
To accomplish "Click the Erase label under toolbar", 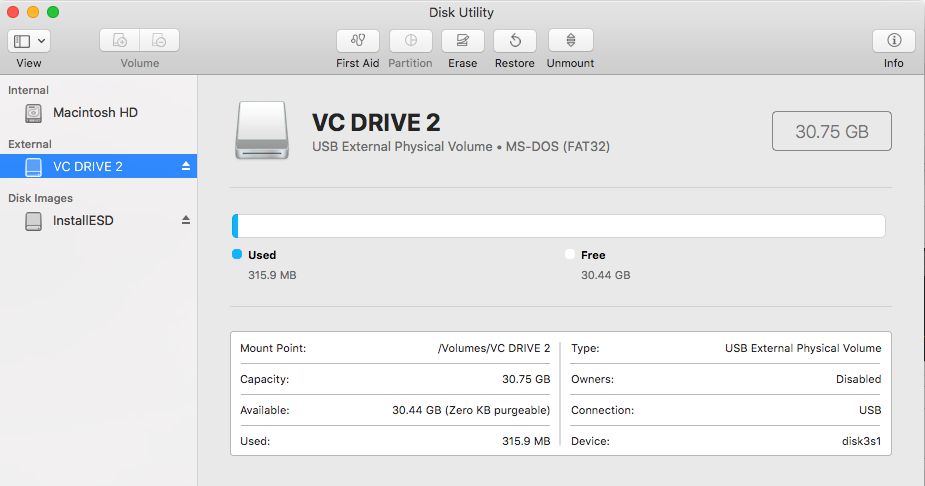I will coord(462,63).
